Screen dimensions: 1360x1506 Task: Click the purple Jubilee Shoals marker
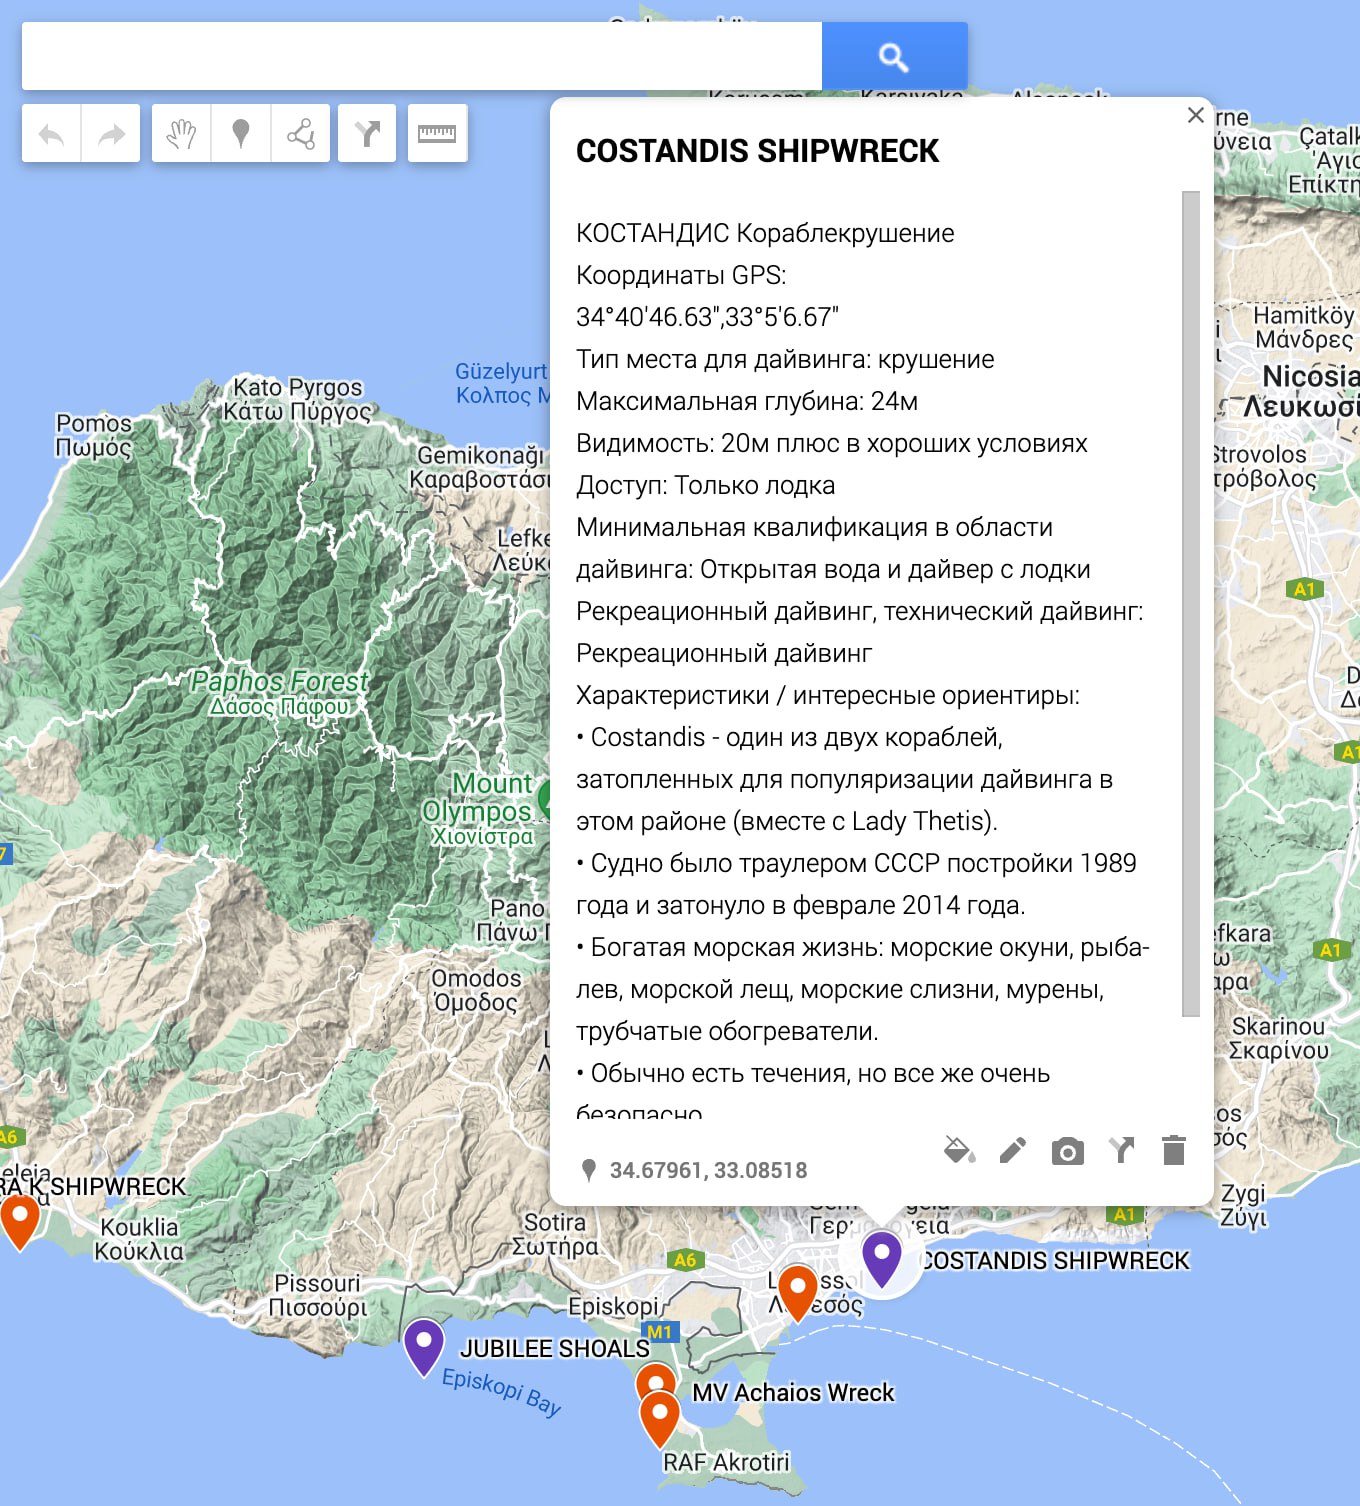(424, 1343)
